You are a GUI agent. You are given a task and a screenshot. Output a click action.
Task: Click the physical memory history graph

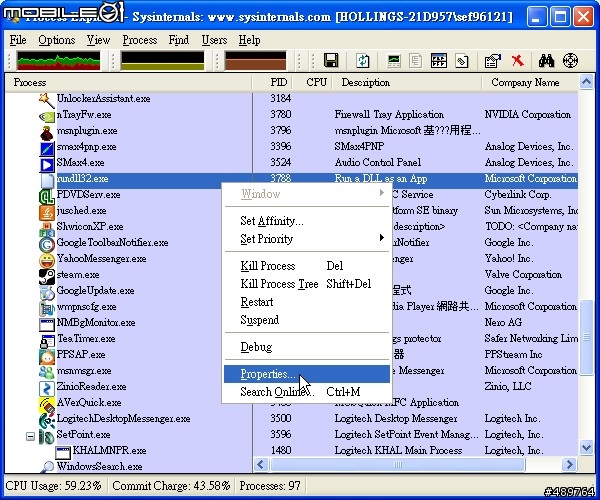(255, 61)
